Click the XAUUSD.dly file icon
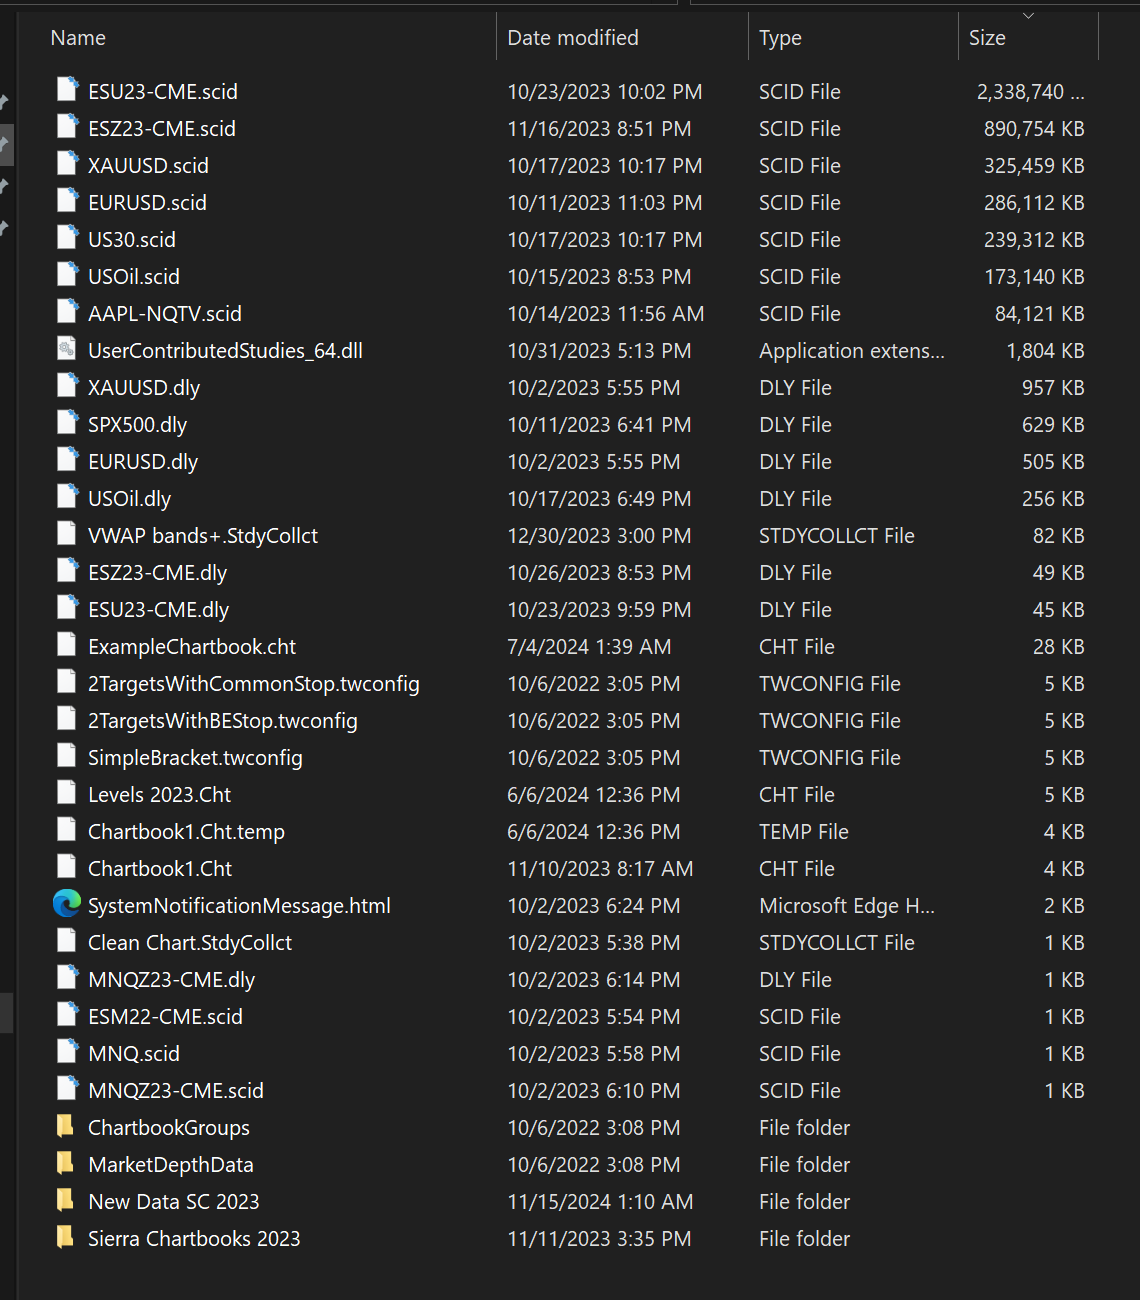This screenshot has height=1300, width=1140. tap(67, 386)
